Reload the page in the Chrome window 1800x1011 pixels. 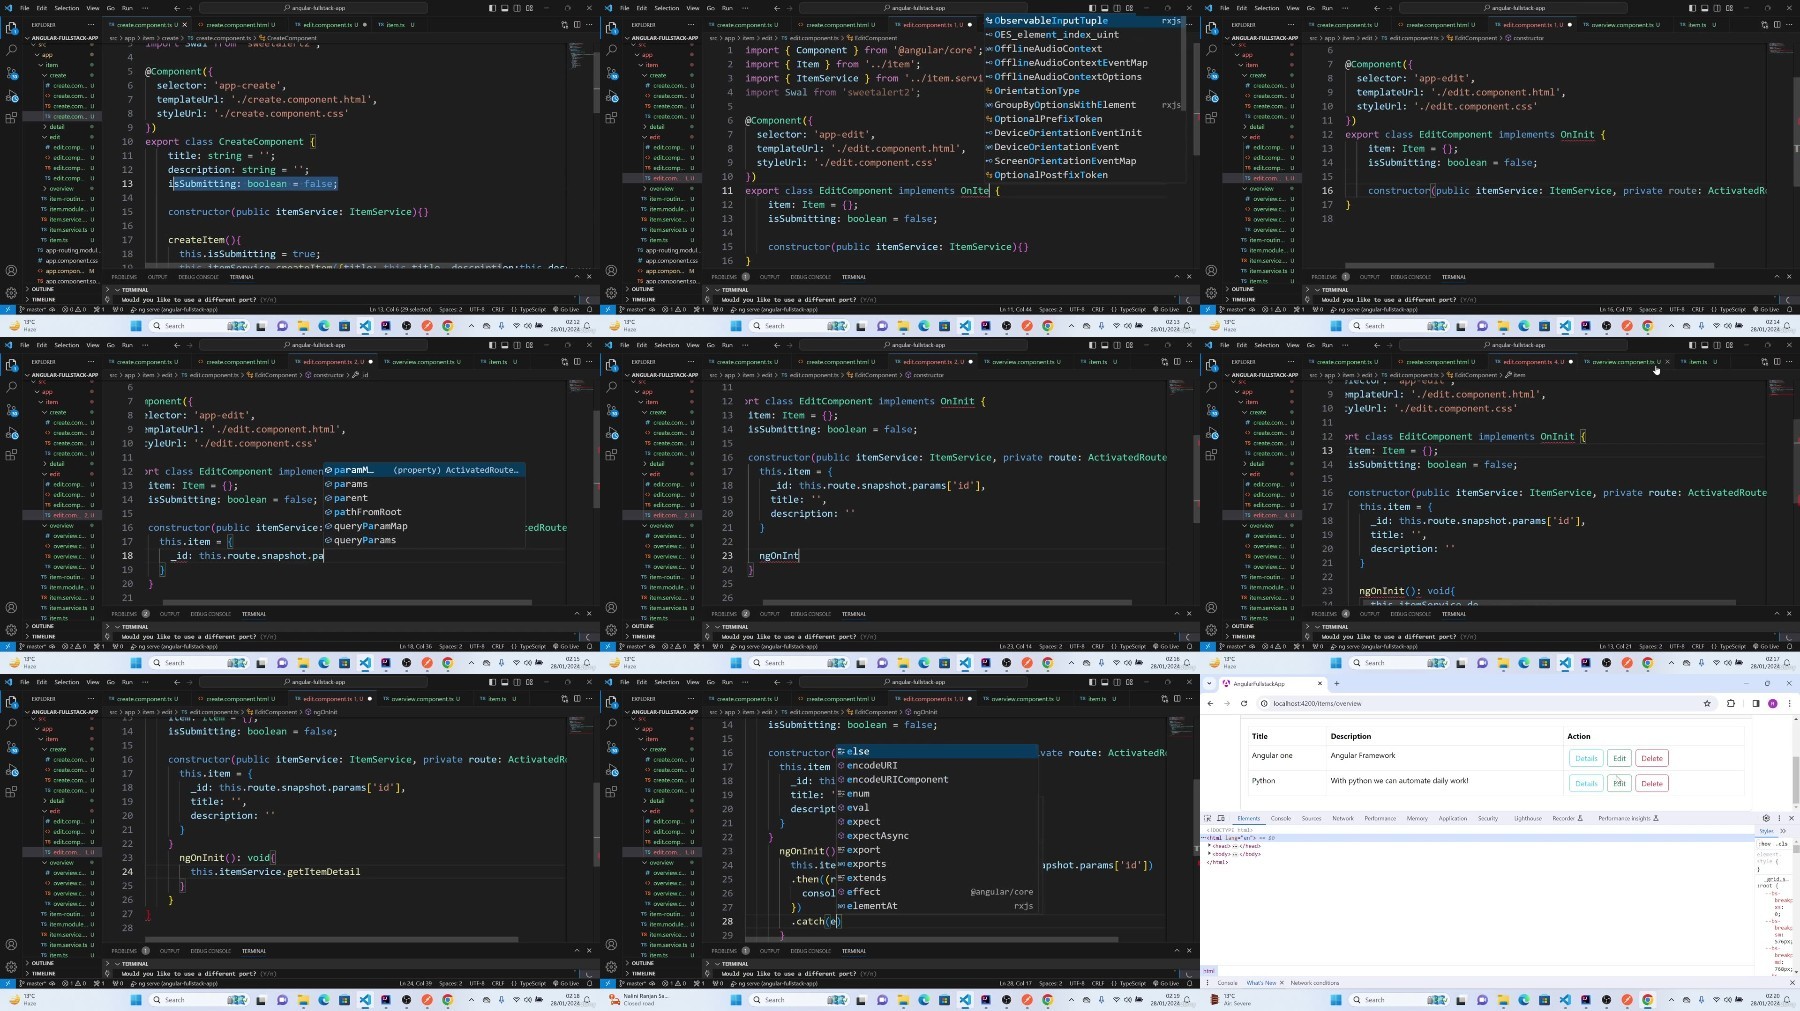pyautogui.click(x=1244, y=703)
